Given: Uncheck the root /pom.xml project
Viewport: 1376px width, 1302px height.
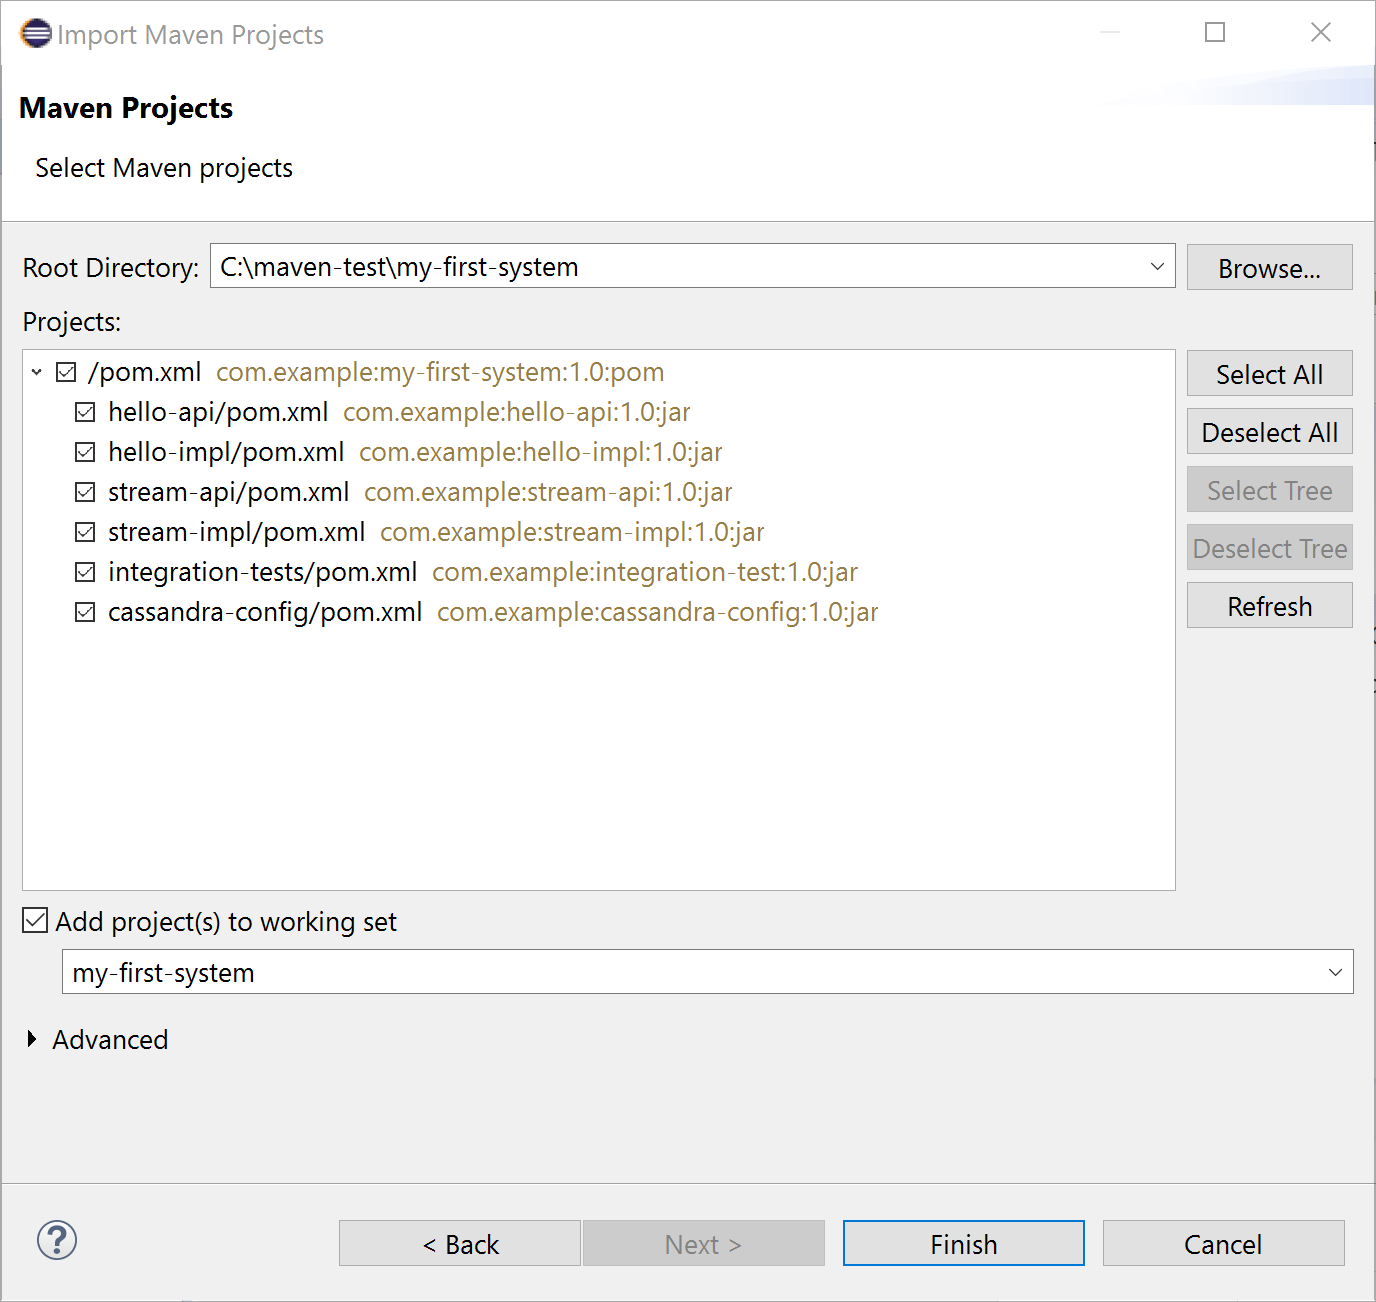Looking at the screenshot, I should pos(66,371).
